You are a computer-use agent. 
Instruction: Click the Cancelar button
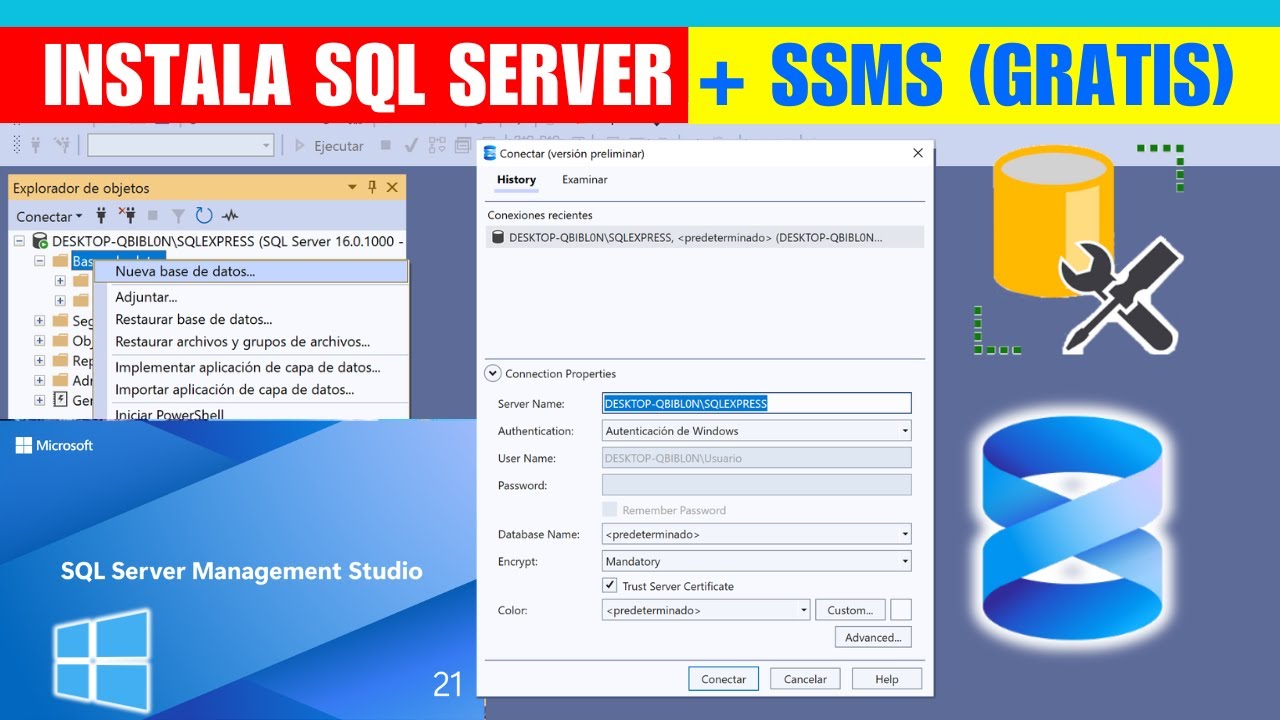805,679
